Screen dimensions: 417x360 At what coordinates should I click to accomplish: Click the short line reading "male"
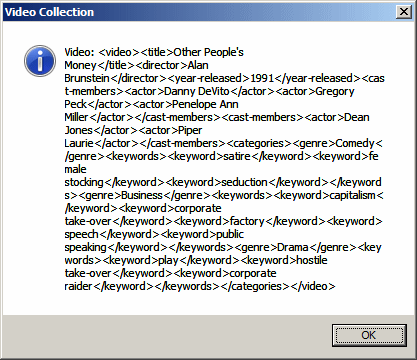pyautogui.click(x=75, y=169)
